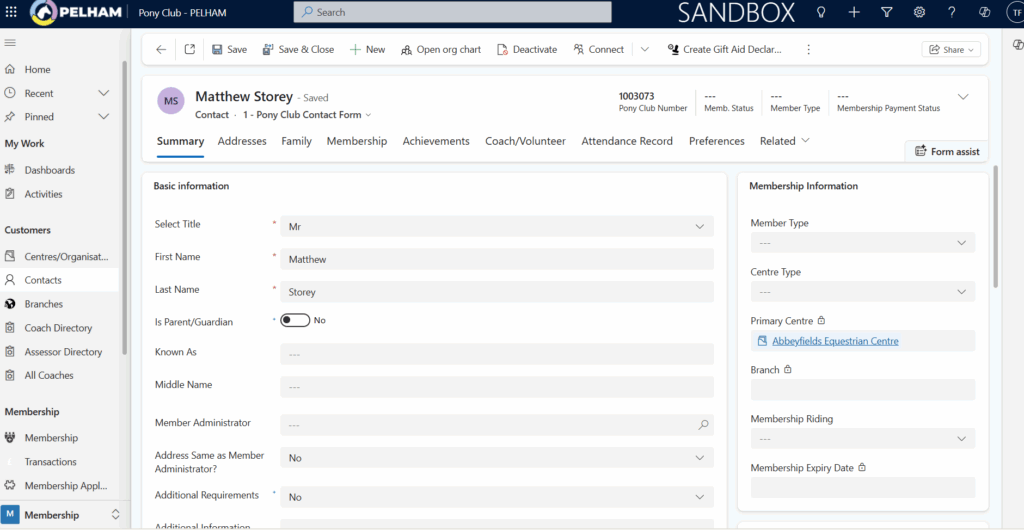Open record in new window icon
1024x530 pixels.
tap(190, 49)
